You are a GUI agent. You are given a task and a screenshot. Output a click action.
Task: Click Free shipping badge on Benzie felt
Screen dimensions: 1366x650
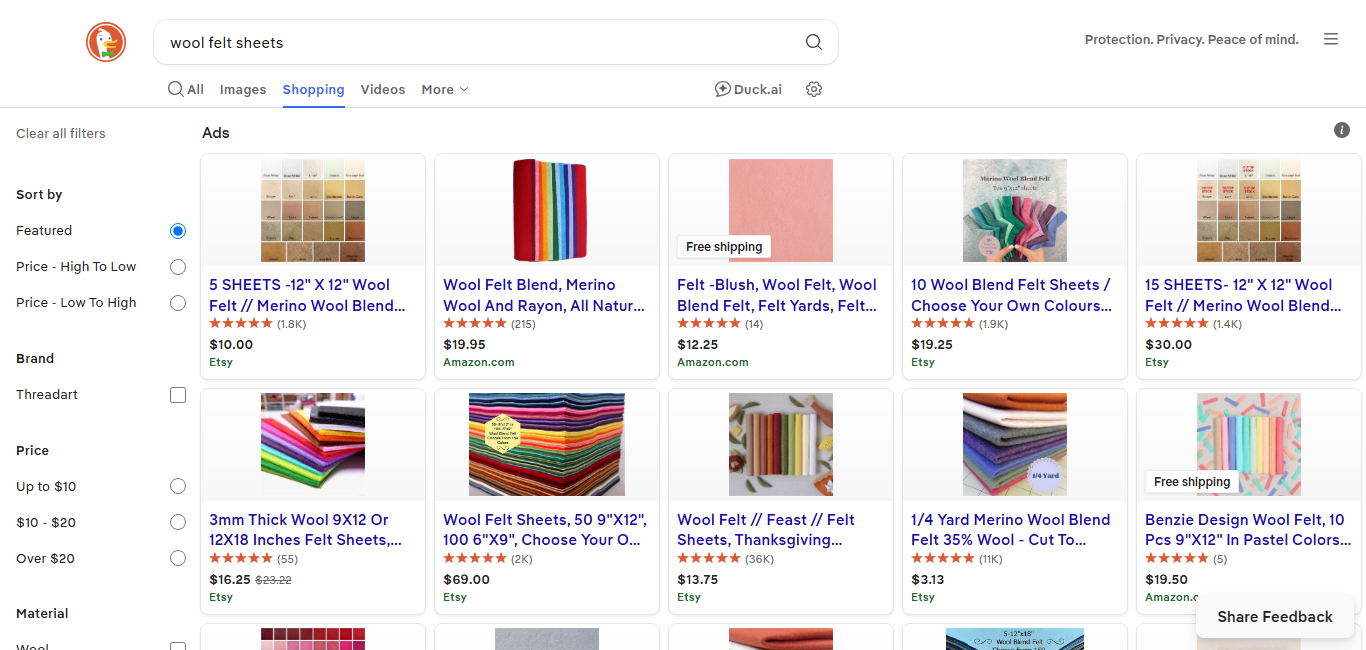[1192, 482]
